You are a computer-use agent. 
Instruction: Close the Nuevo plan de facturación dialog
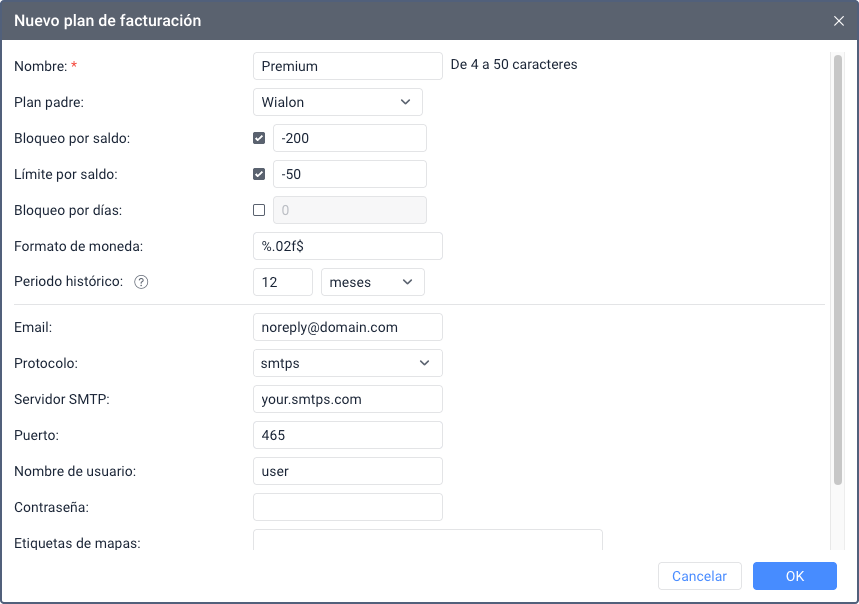coord(839,20)
